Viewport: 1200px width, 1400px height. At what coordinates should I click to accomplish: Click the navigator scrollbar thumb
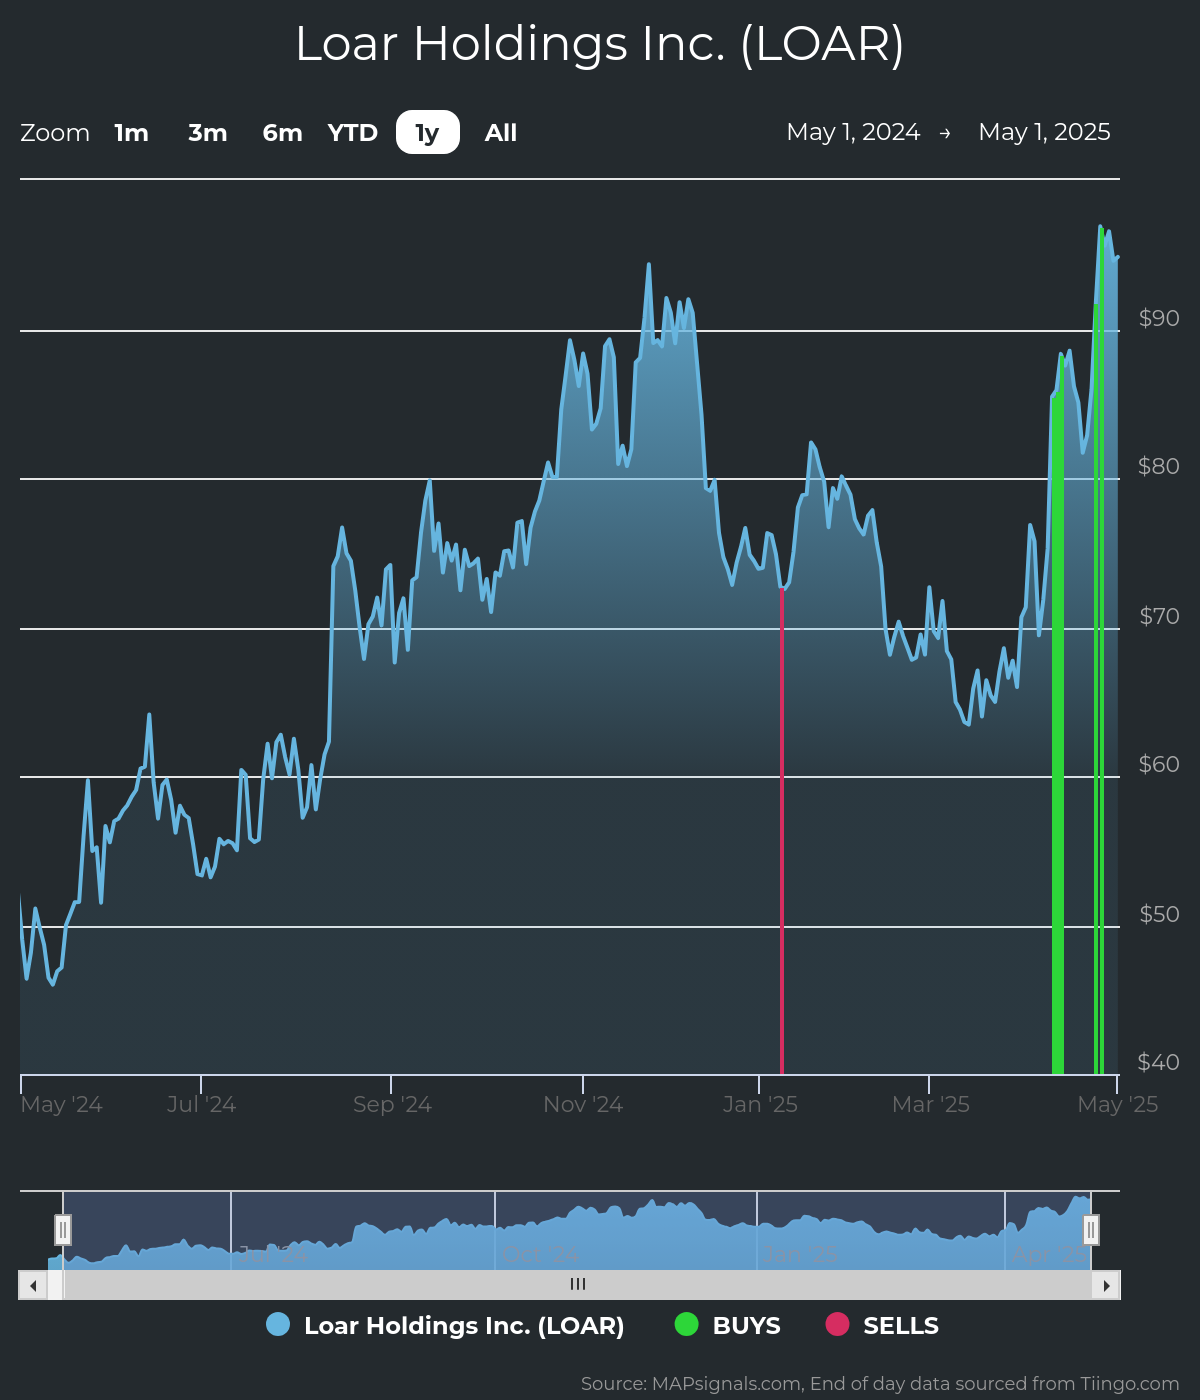[x=578, y=1285]
